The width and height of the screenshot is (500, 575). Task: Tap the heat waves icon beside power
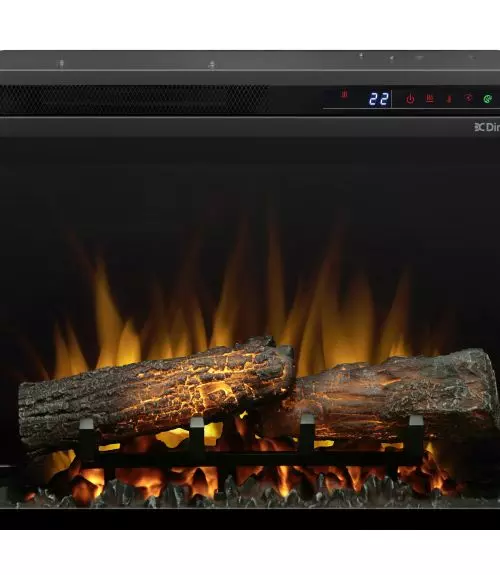click(x=430, y=98)
